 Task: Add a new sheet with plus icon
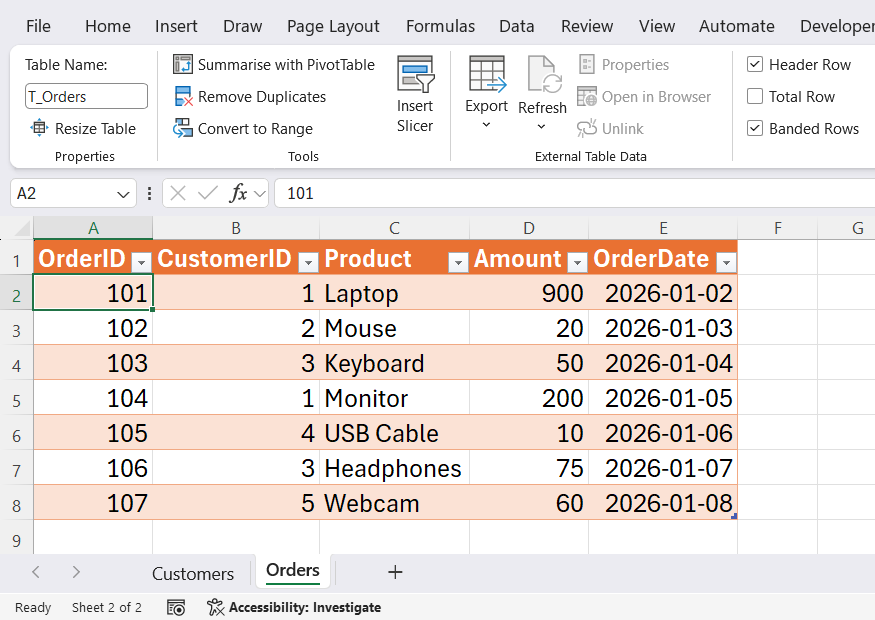coord(395,572)
